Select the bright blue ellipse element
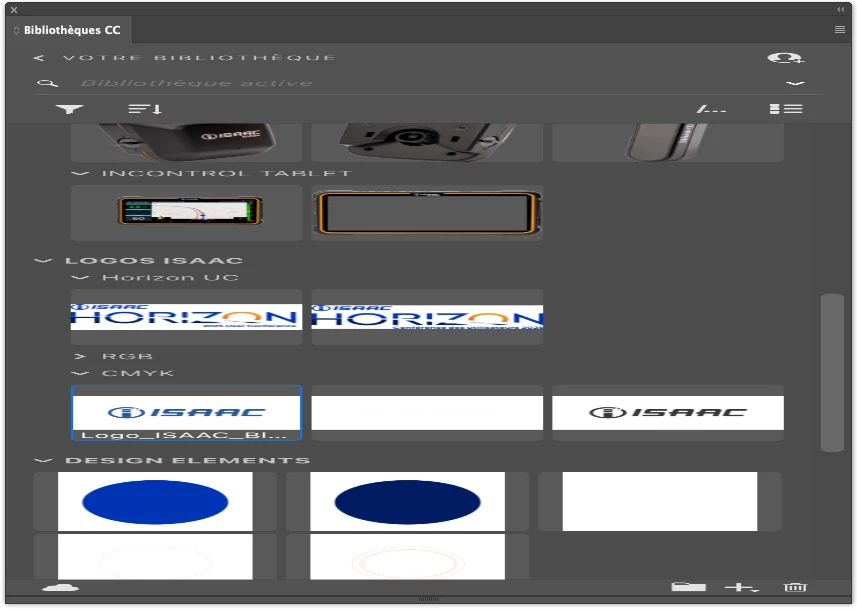 pos(155,501)
